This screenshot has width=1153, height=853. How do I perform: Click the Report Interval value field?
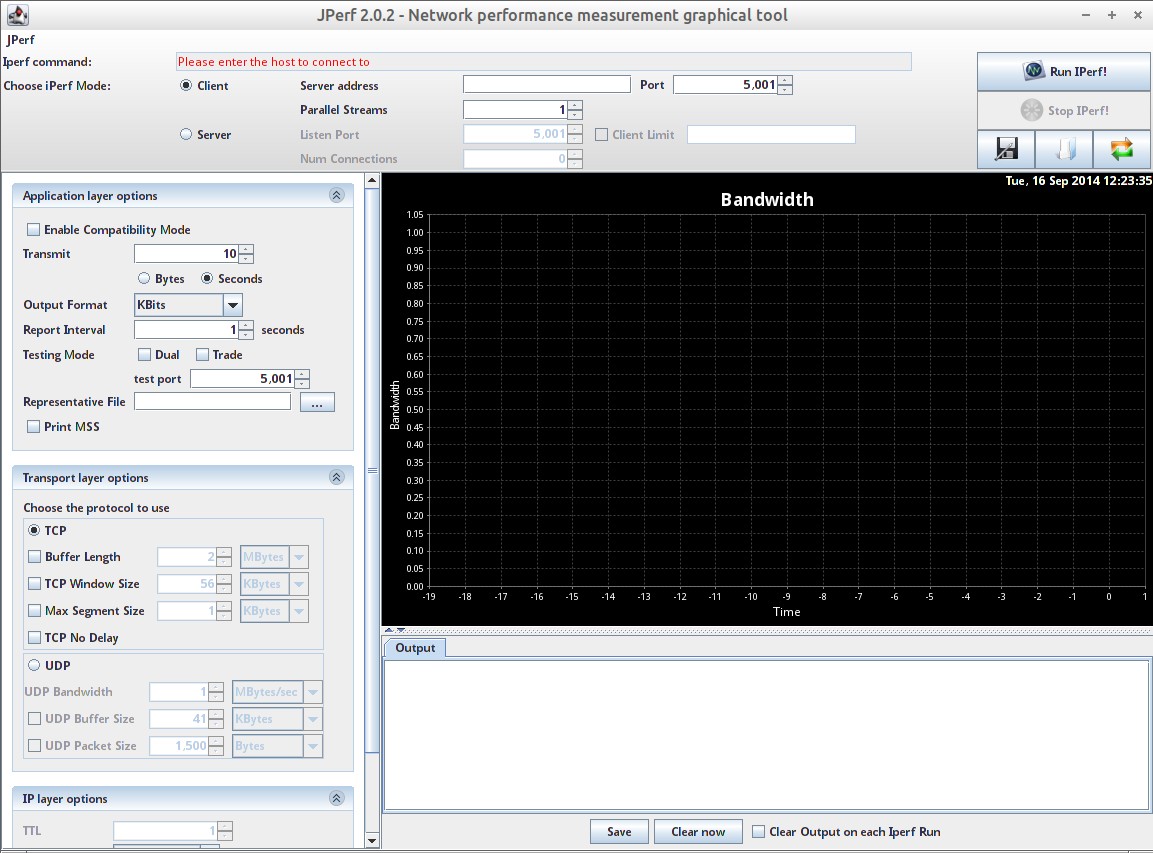click(x=187, y=329)
